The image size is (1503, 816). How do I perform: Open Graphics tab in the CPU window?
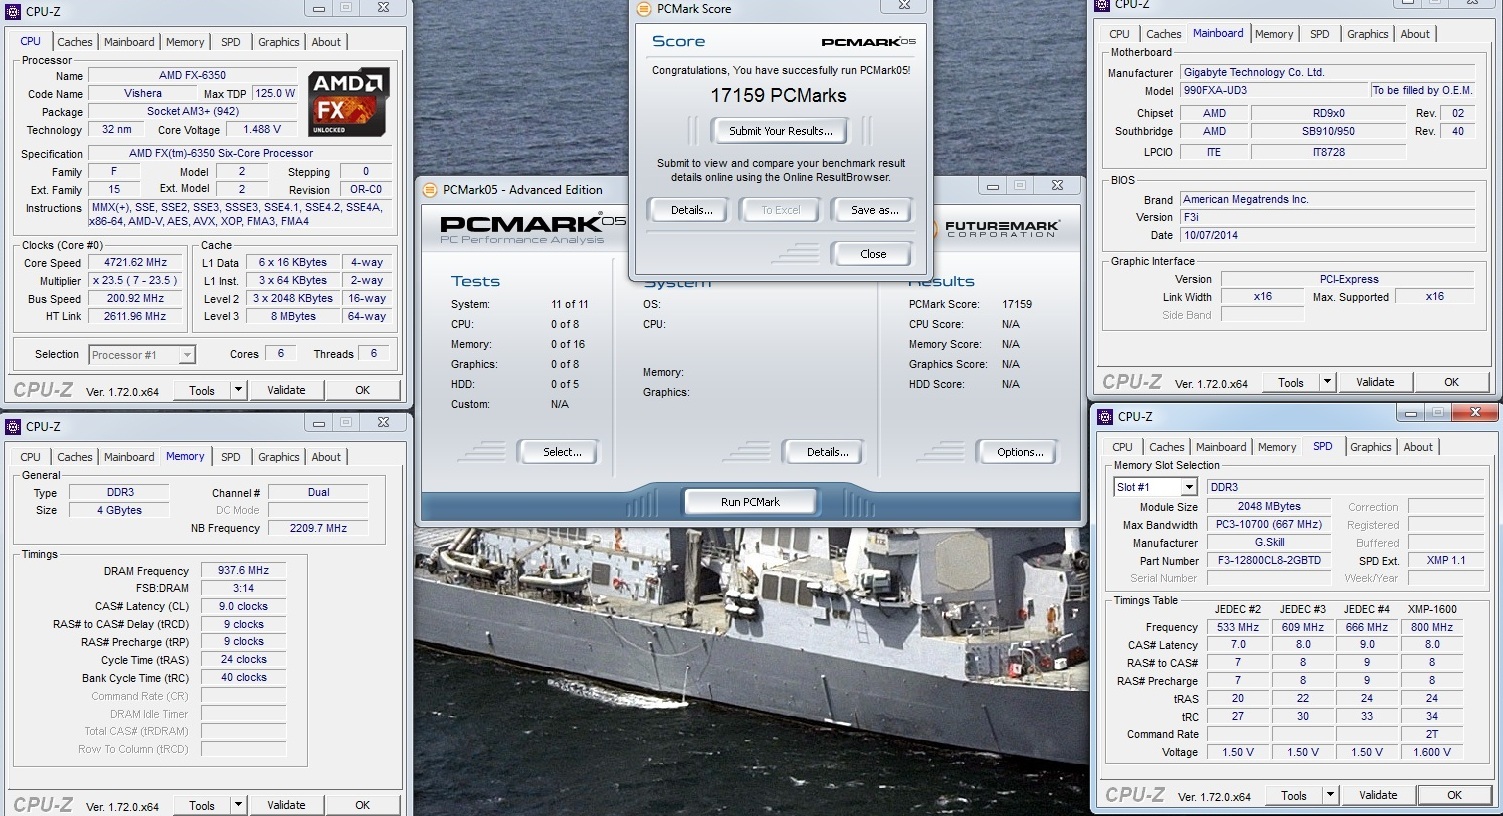point(278,42)
